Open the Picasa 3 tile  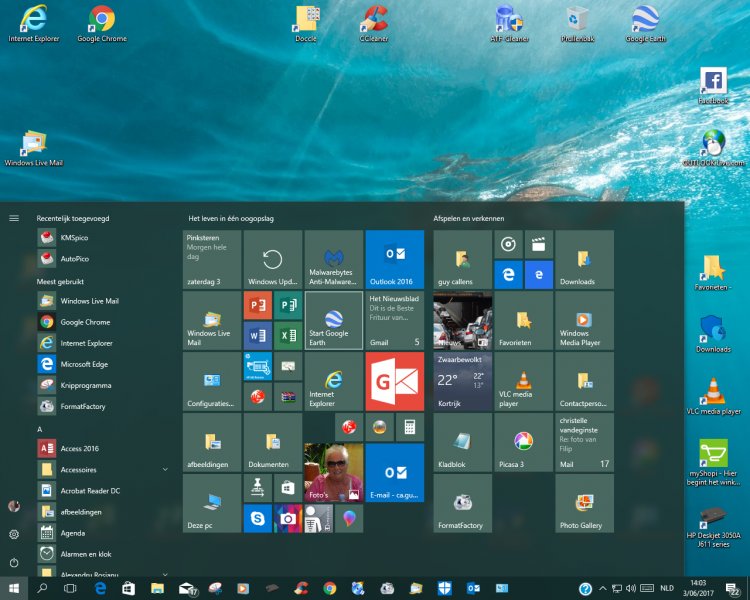click(524, 443)
